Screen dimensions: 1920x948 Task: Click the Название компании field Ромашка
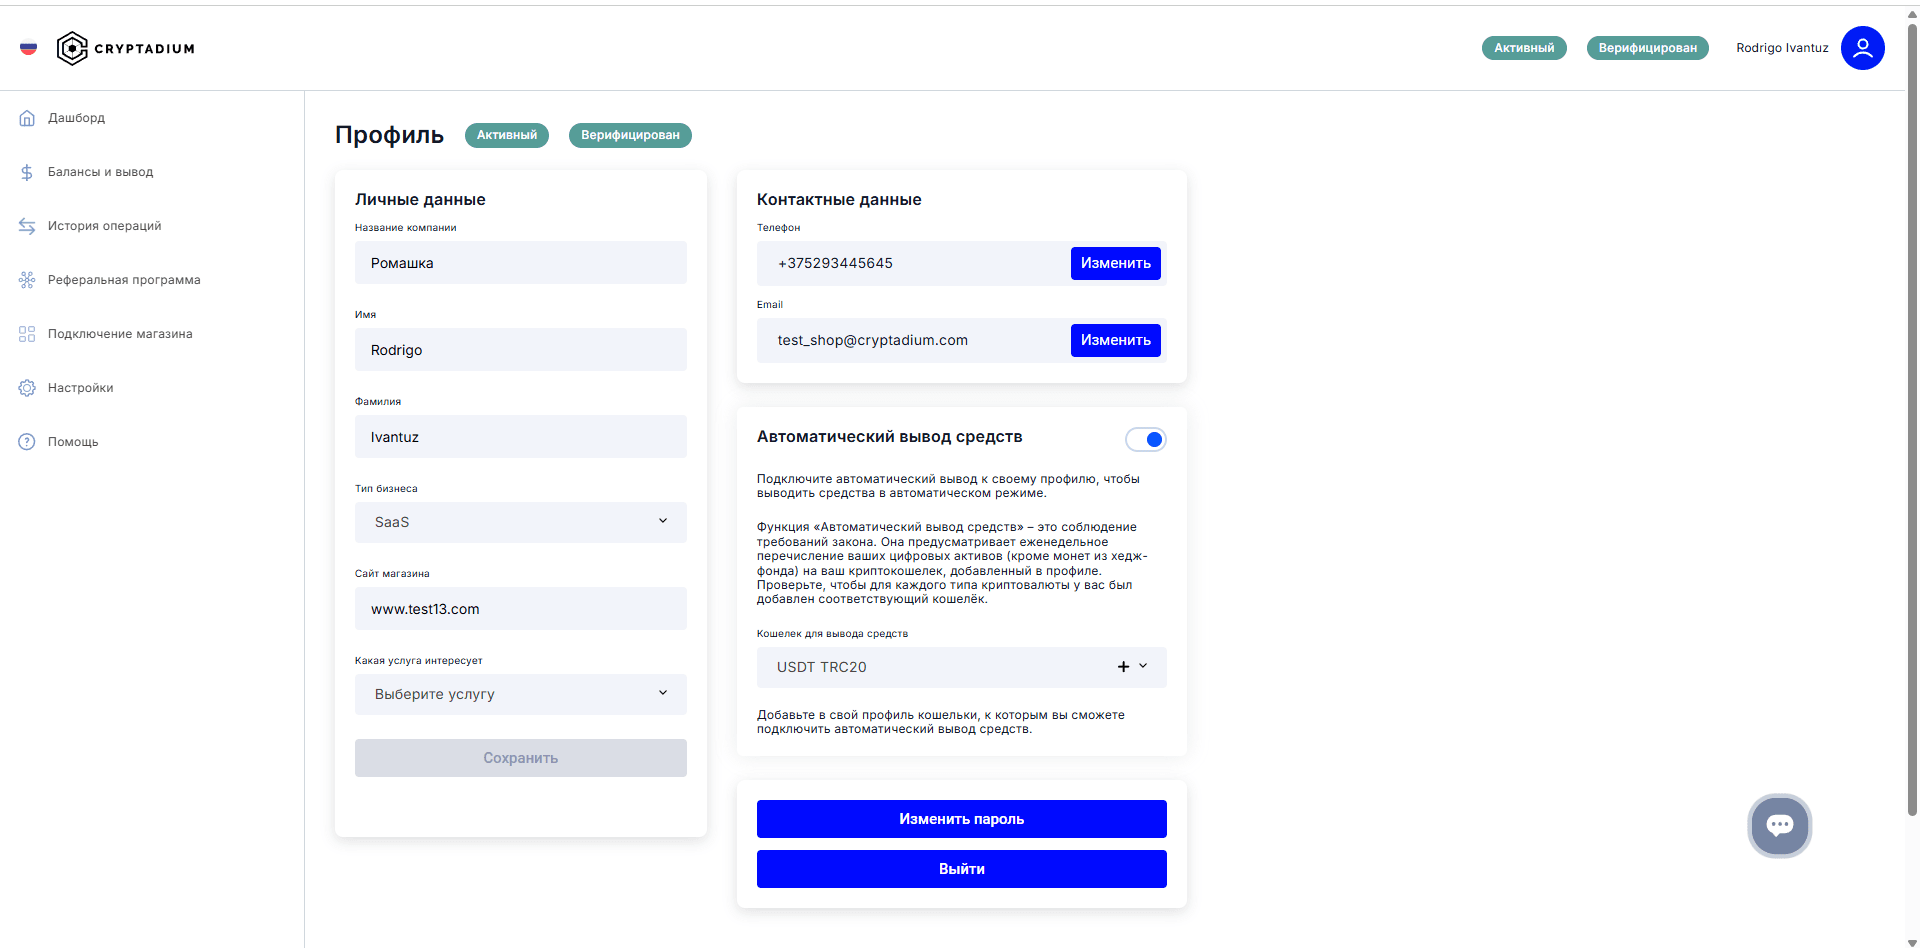[x=520, y=263]
